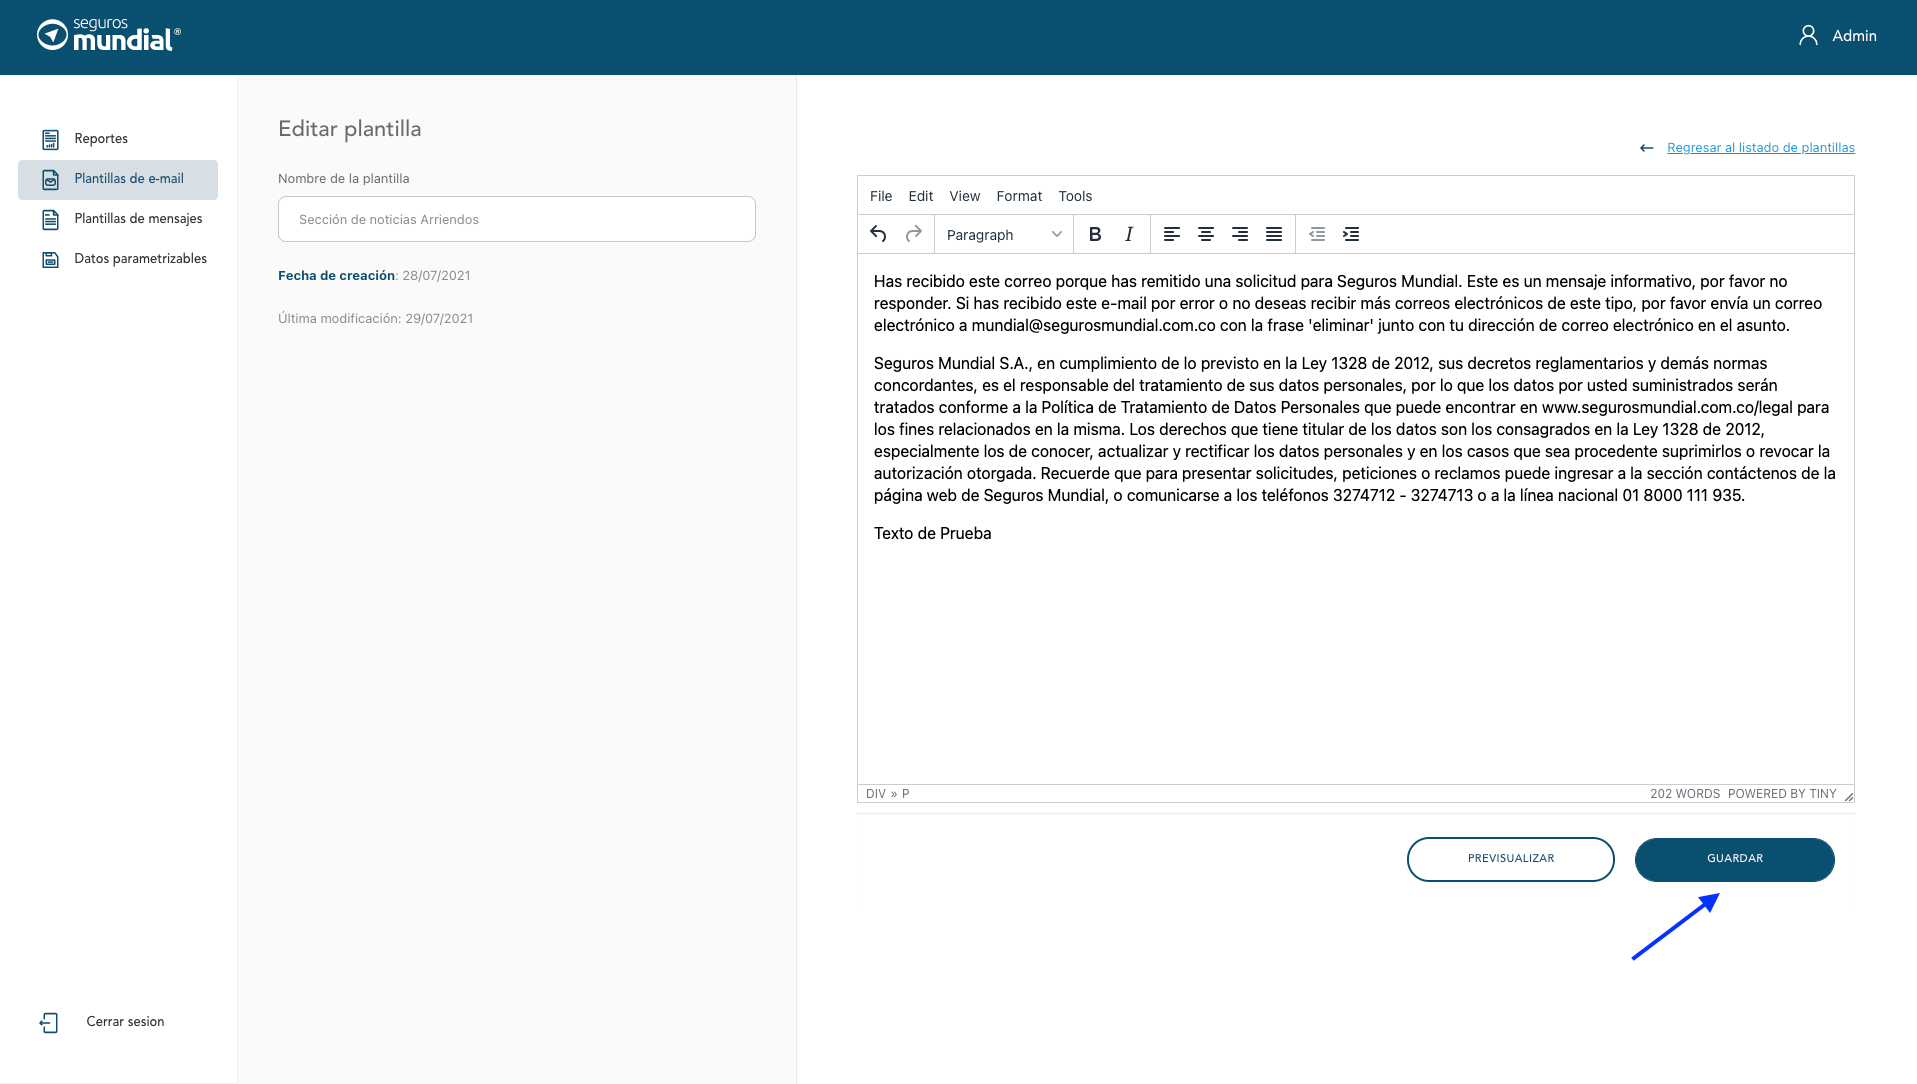This screenshot has height=1084, width=1917.
Task: Open the View menu
Action: [x=965, y=196]
